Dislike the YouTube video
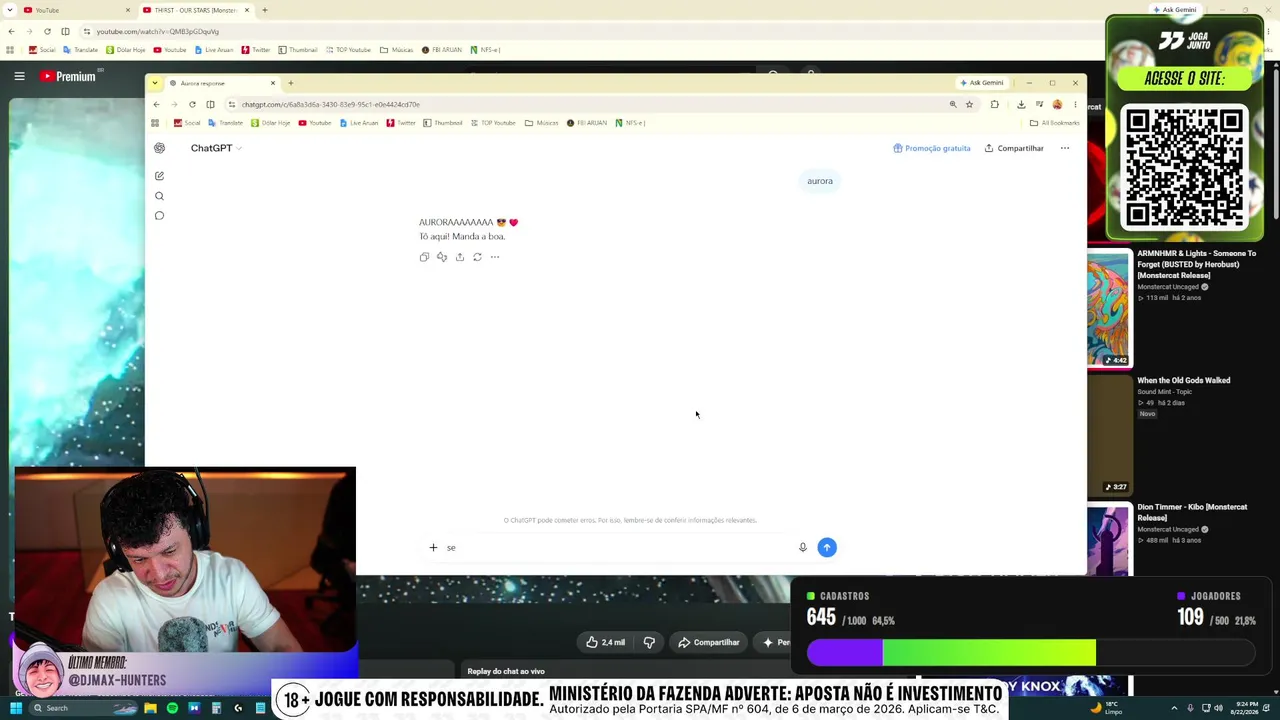The image size is (1280, 720). (x=649, y=642)
